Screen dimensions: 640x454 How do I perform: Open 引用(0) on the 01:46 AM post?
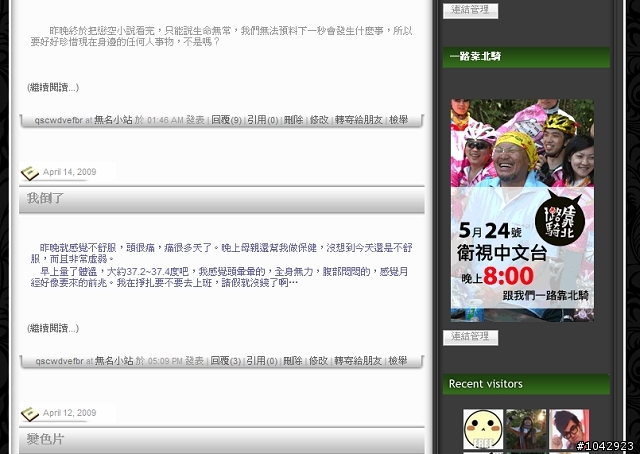click(262, 120)
